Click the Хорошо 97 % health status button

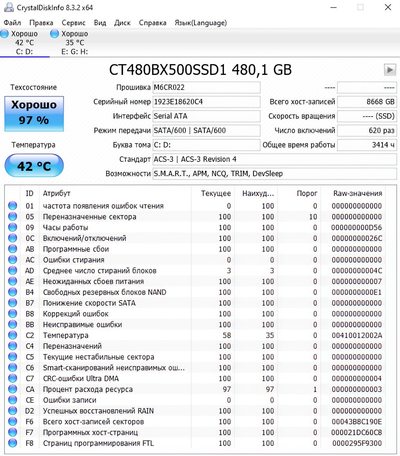pyautogui.click(x=34, y=114)
